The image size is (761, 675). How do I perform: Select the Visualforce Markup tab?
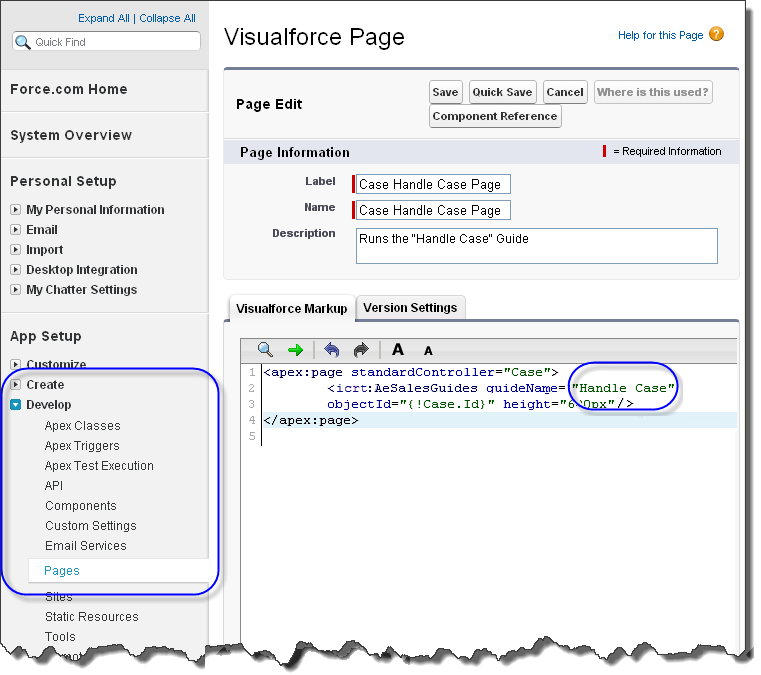coord(292,309)
